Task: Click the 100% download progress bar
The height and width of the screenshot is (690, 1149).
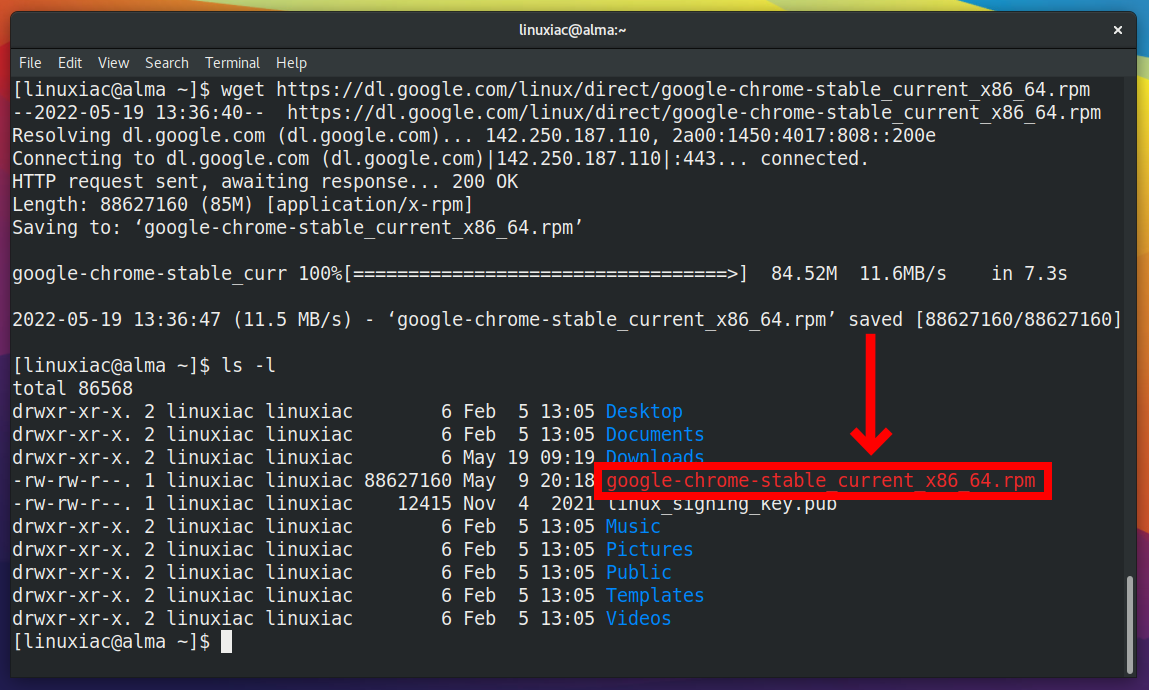Action: click(x=545, y=273)
